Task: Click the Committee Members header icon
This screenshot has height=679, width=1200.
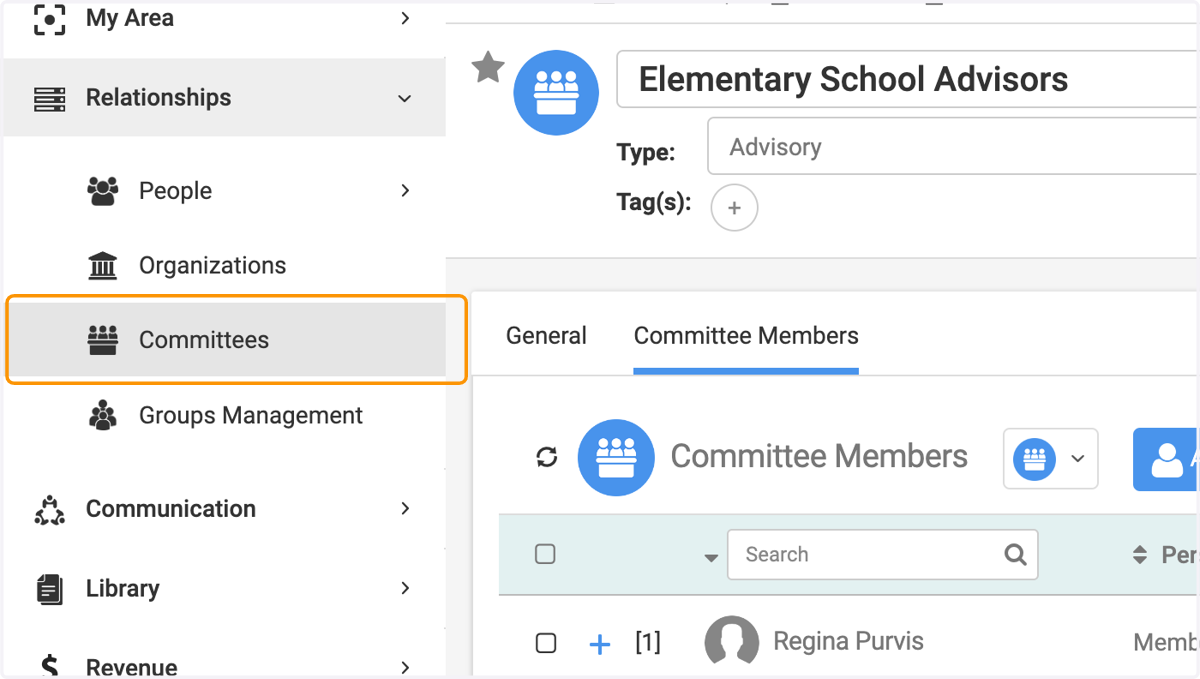Action: click(616, 458)
